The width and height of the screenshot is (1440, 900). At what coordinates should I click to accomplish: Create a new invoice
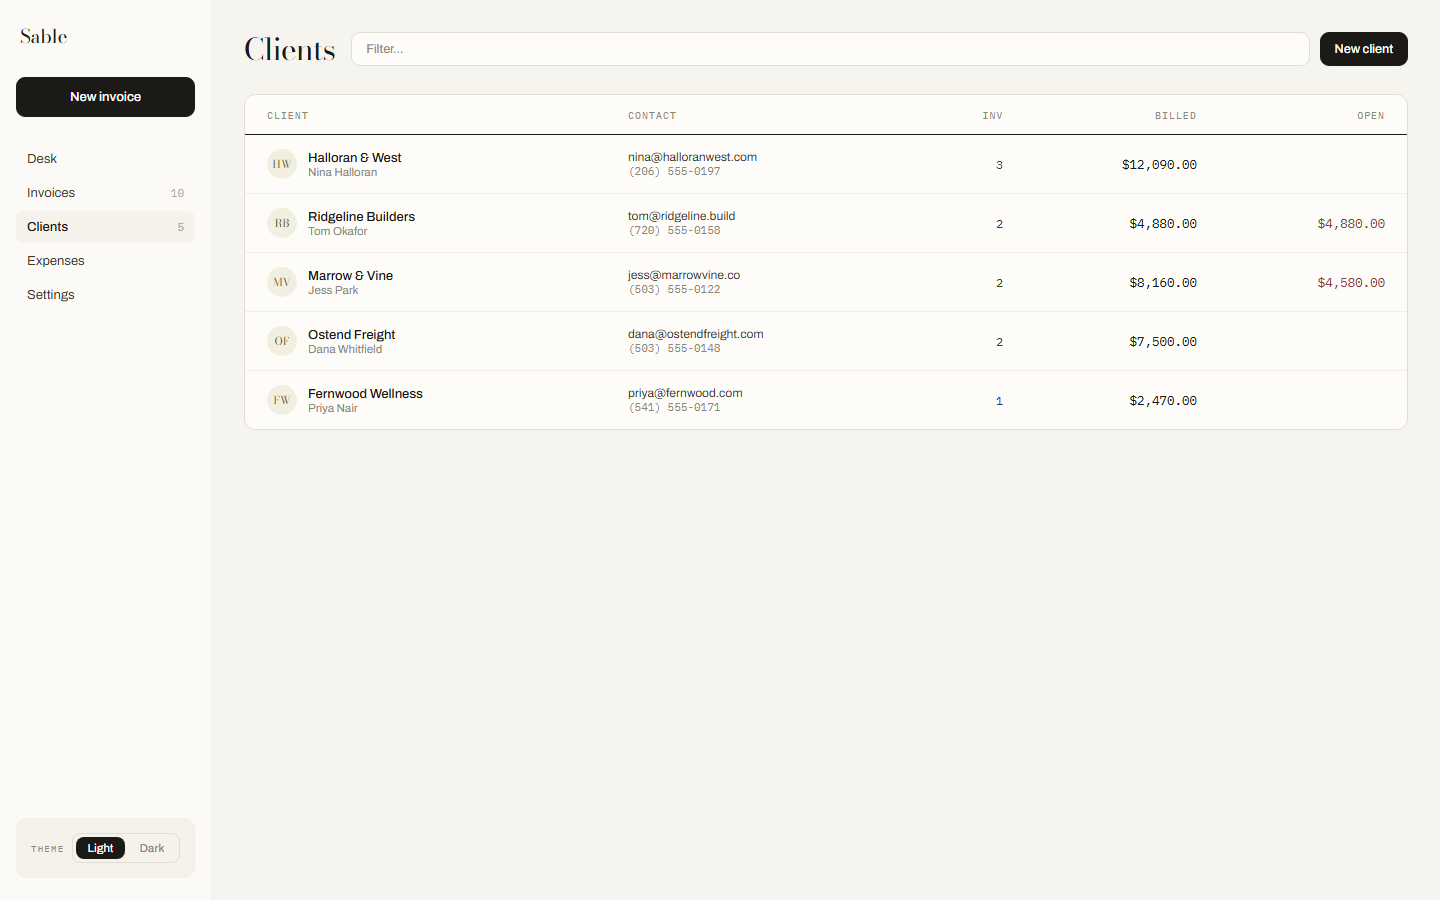pyautogui.click(x=105, y=97)
